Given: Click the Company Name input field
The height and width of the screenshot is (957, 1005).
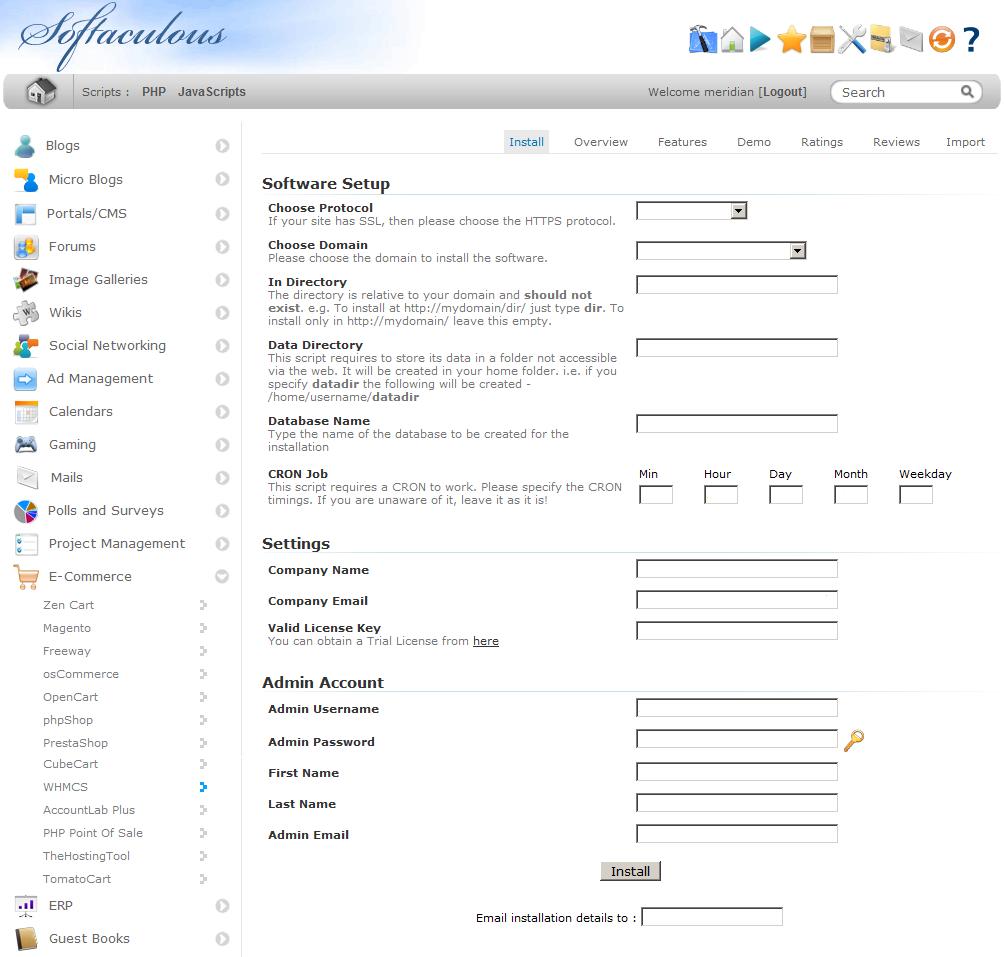Looking at the screenshot, I should coord(736,569).
